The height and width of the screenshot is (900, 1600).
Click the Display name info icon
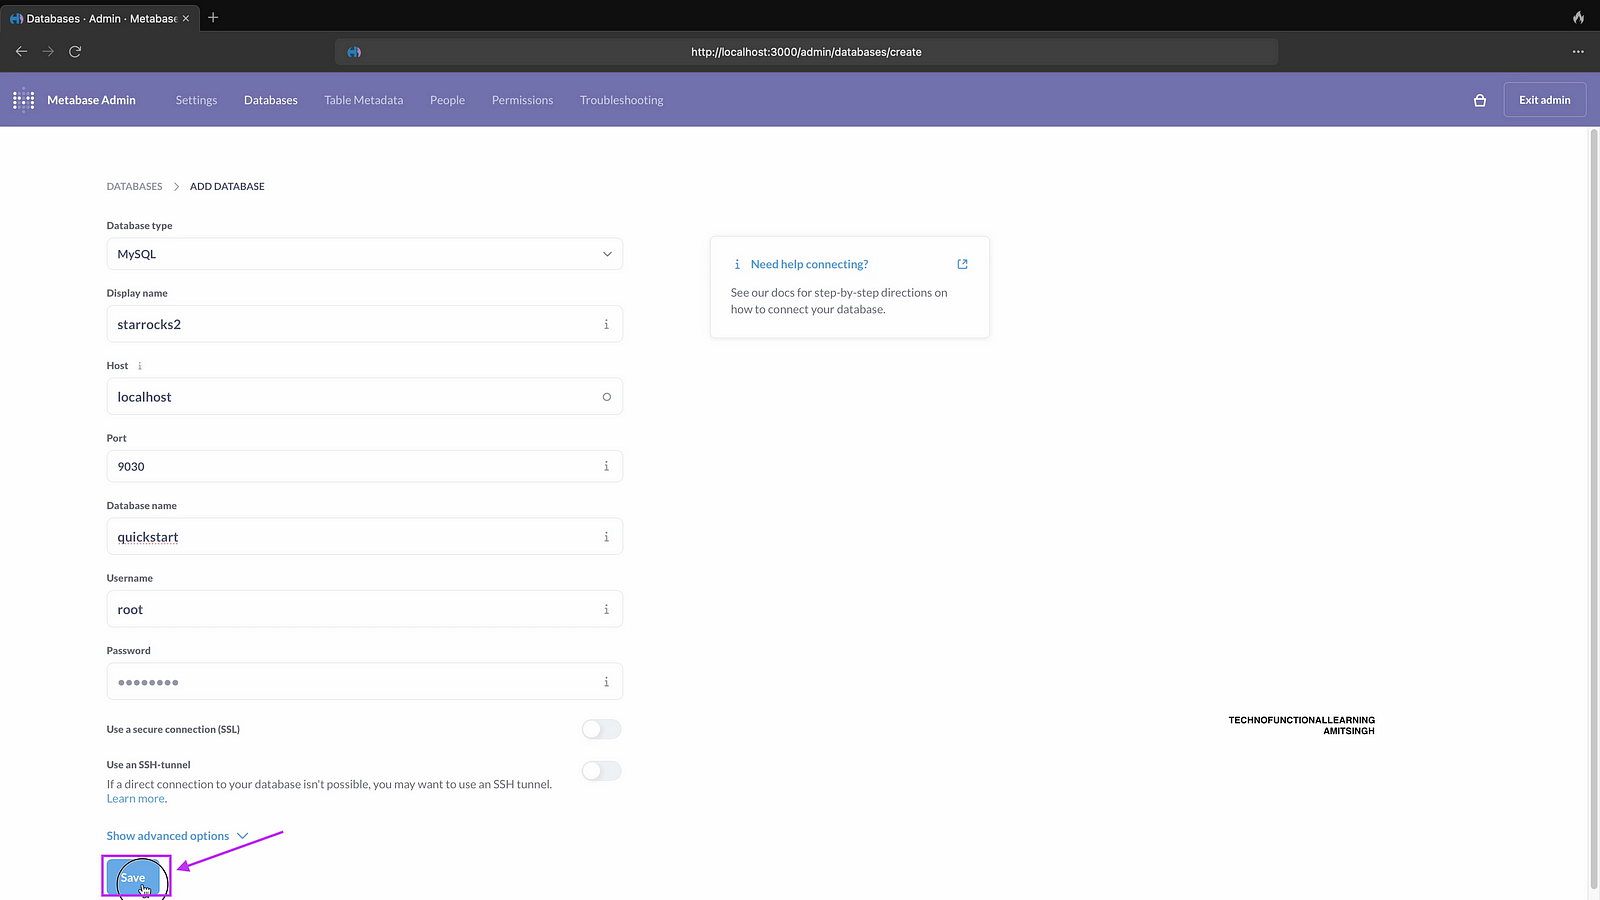606,324
